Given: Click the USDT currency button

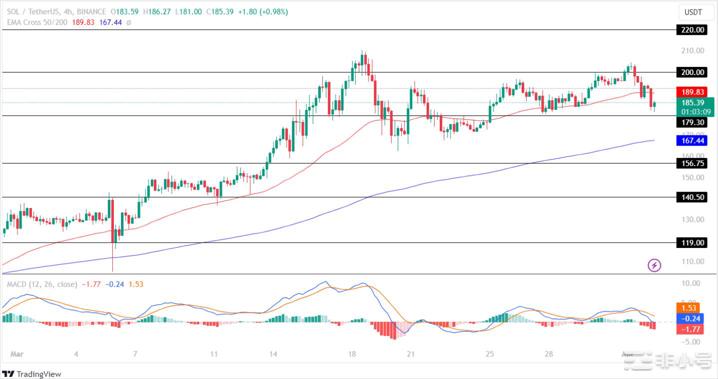Looking at the screenshot, I should pyautogui.click(x=693, y=12).
